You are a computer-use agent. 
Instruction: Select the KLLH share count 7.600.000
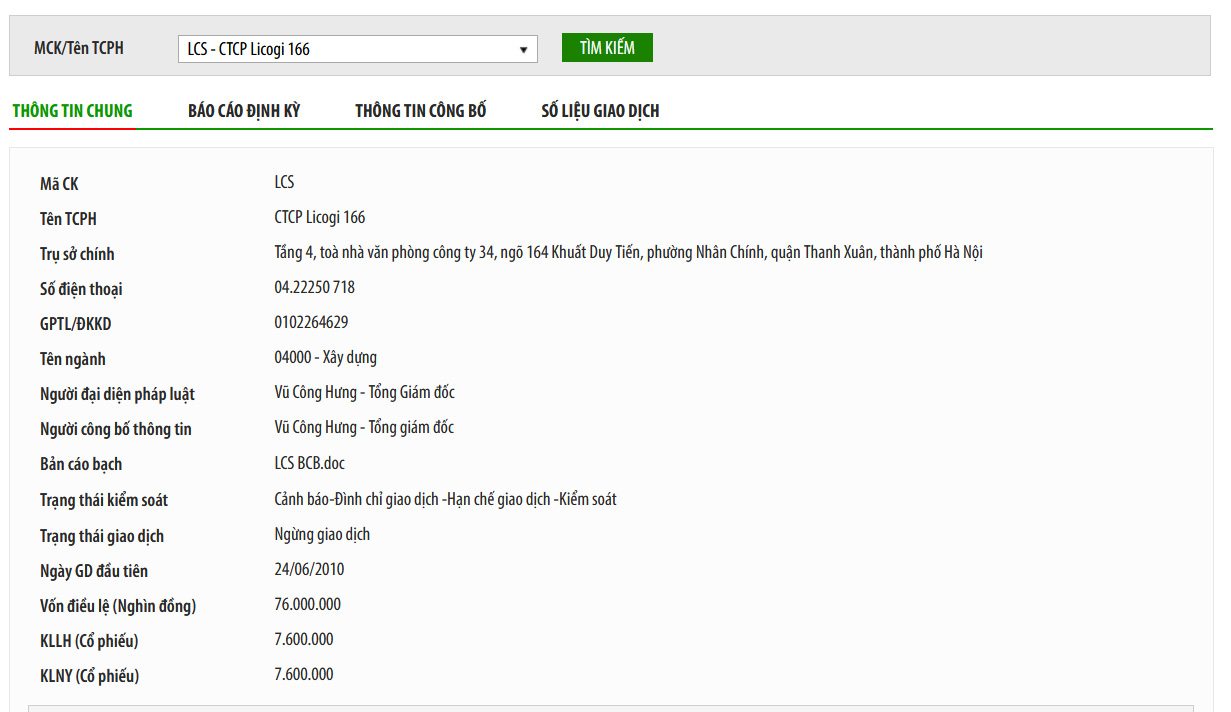click(x=304, y=639)
